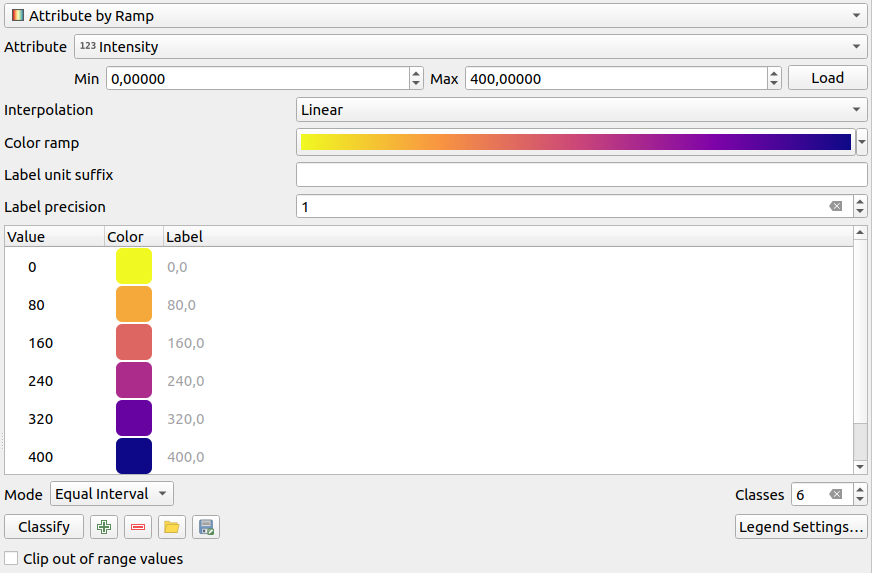
Task: Click the save color map disk icon
Action: click(206, 527)
